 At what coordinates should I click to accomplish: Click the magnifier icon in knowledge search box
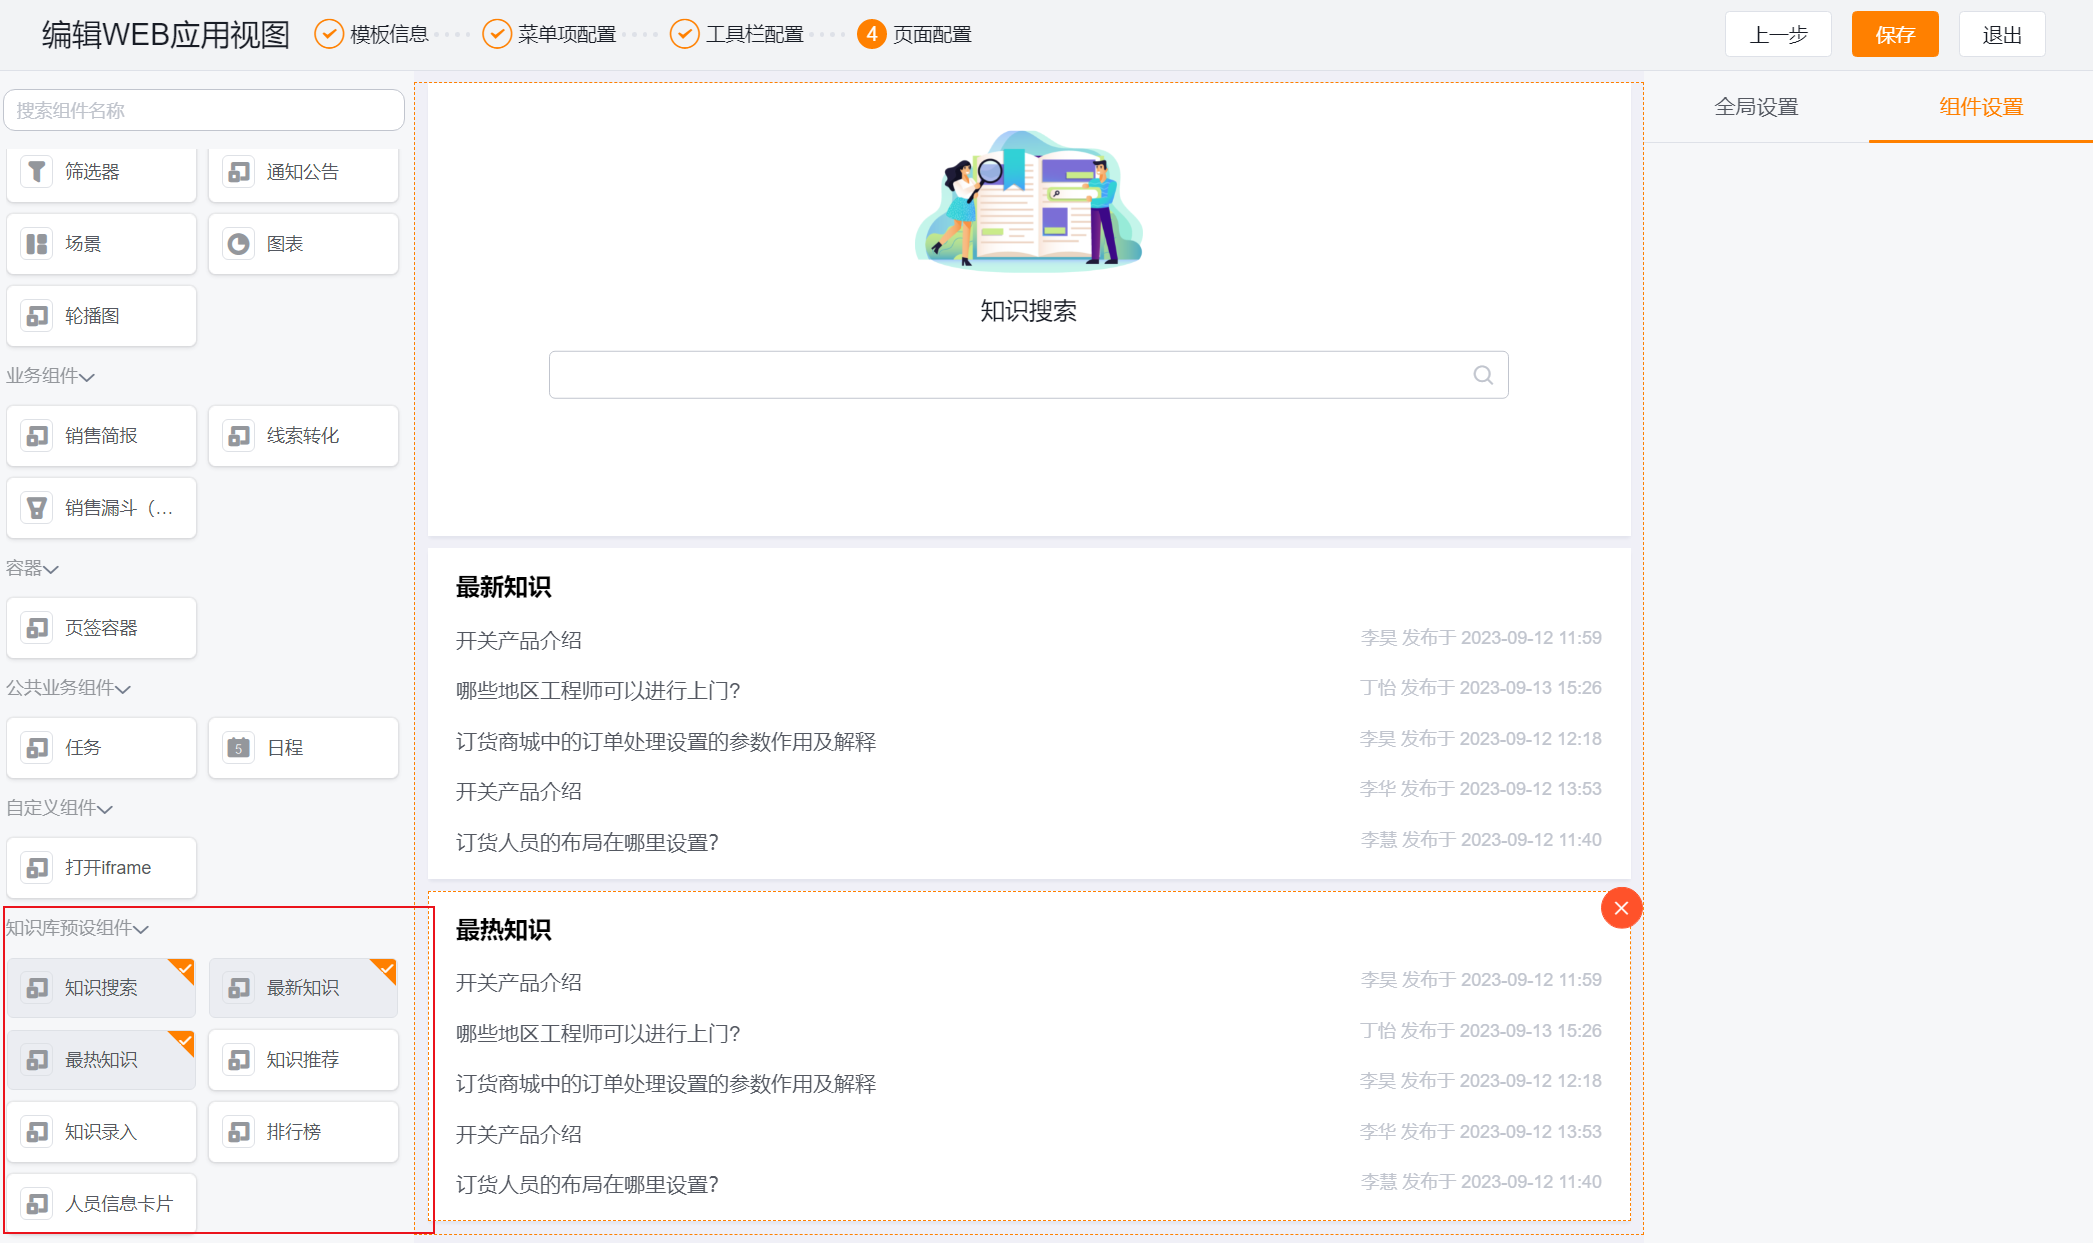click(x=1483, y=375)
